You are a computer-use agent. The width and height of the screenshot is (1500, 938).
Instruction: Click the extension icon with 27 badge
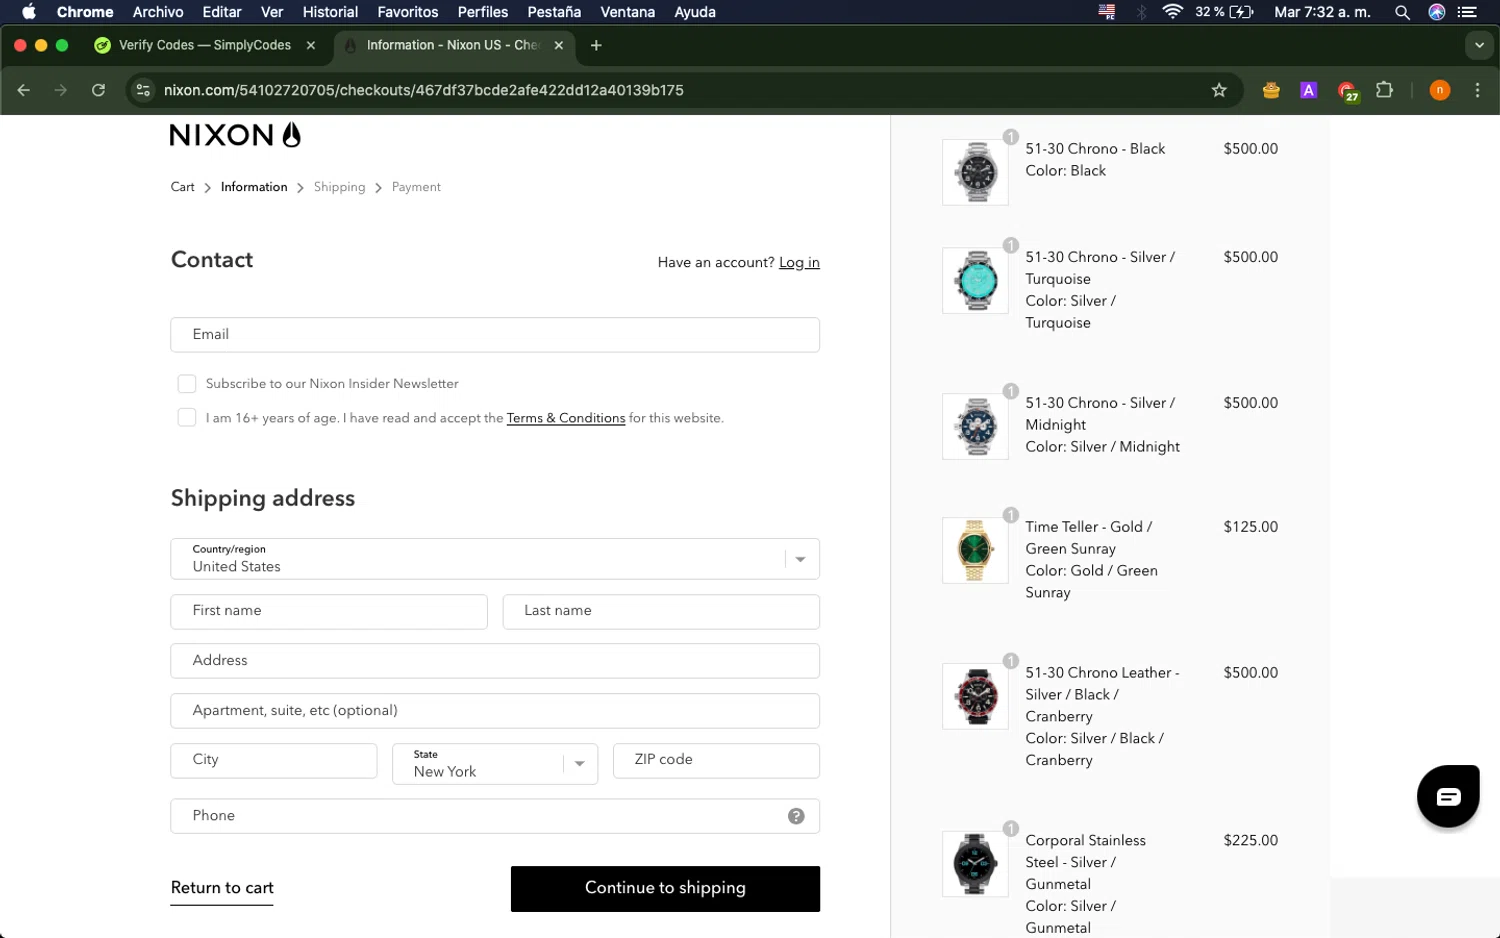(x=1347, y=91)
